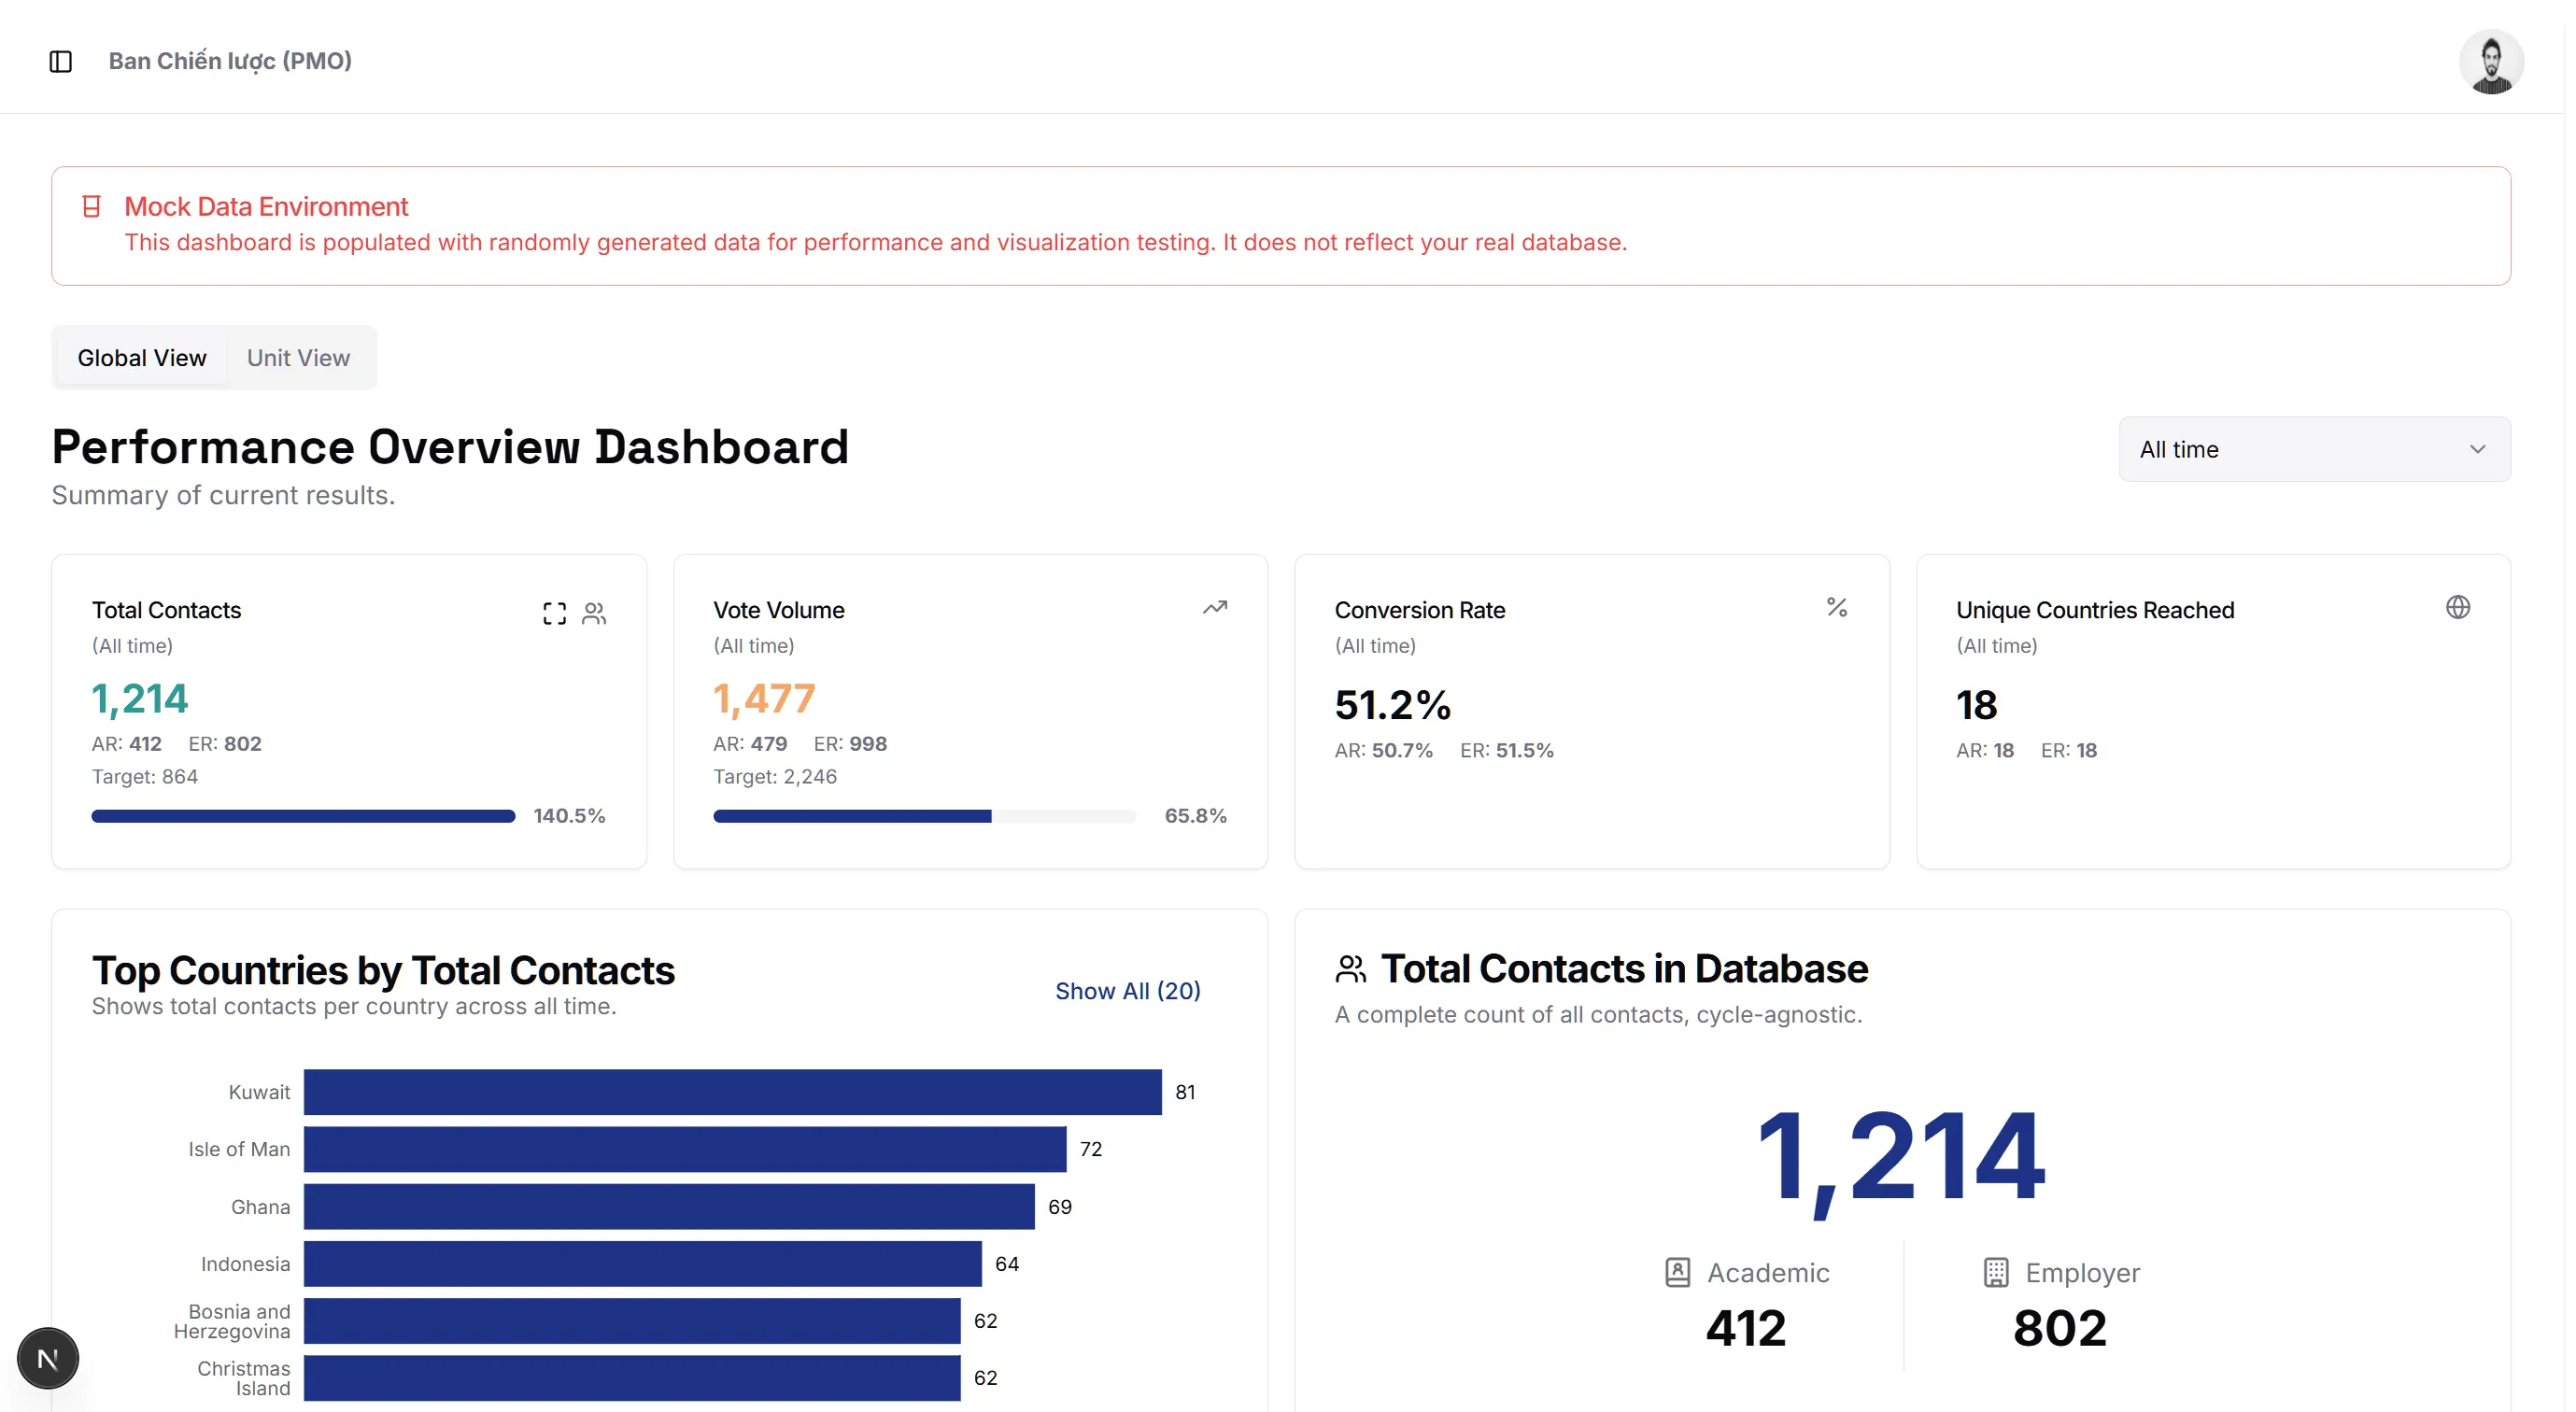Screen dimensions: 2576x1412
Task: Click the Isle of Man bar
Action: tap(685, 1149)
